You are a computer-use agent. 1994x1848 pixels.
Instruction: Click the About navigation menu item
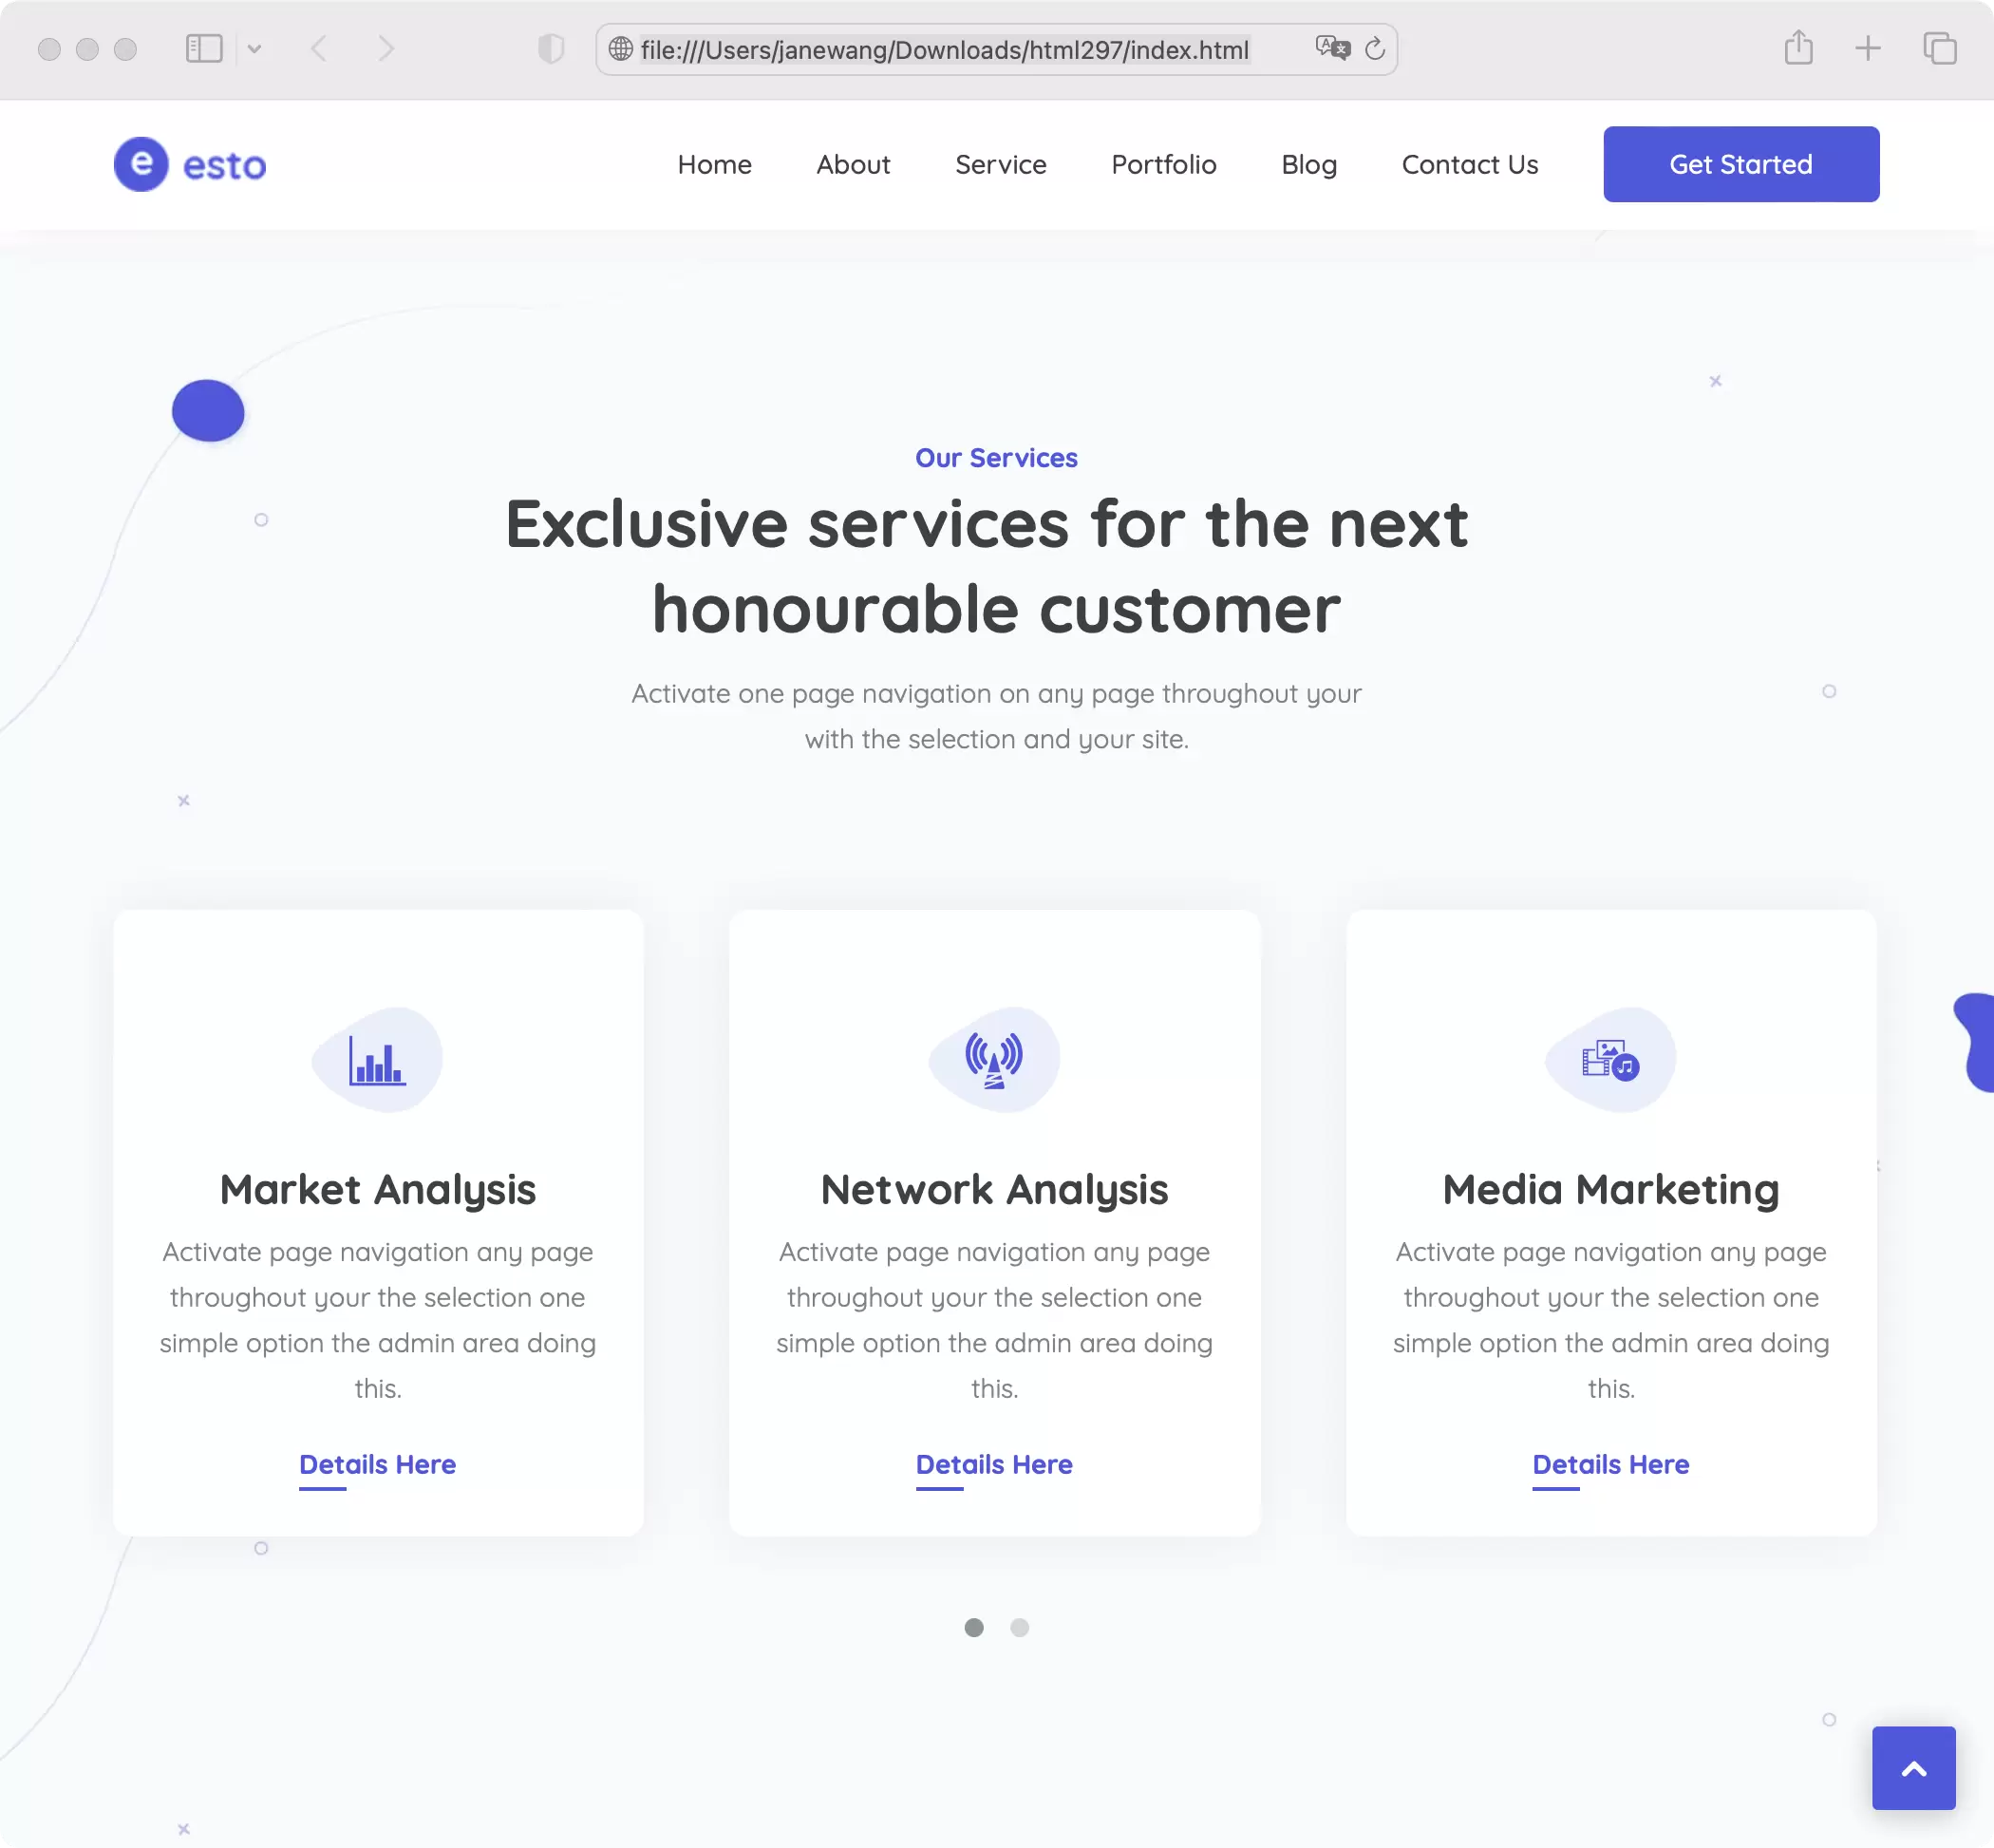coord(853,163)
